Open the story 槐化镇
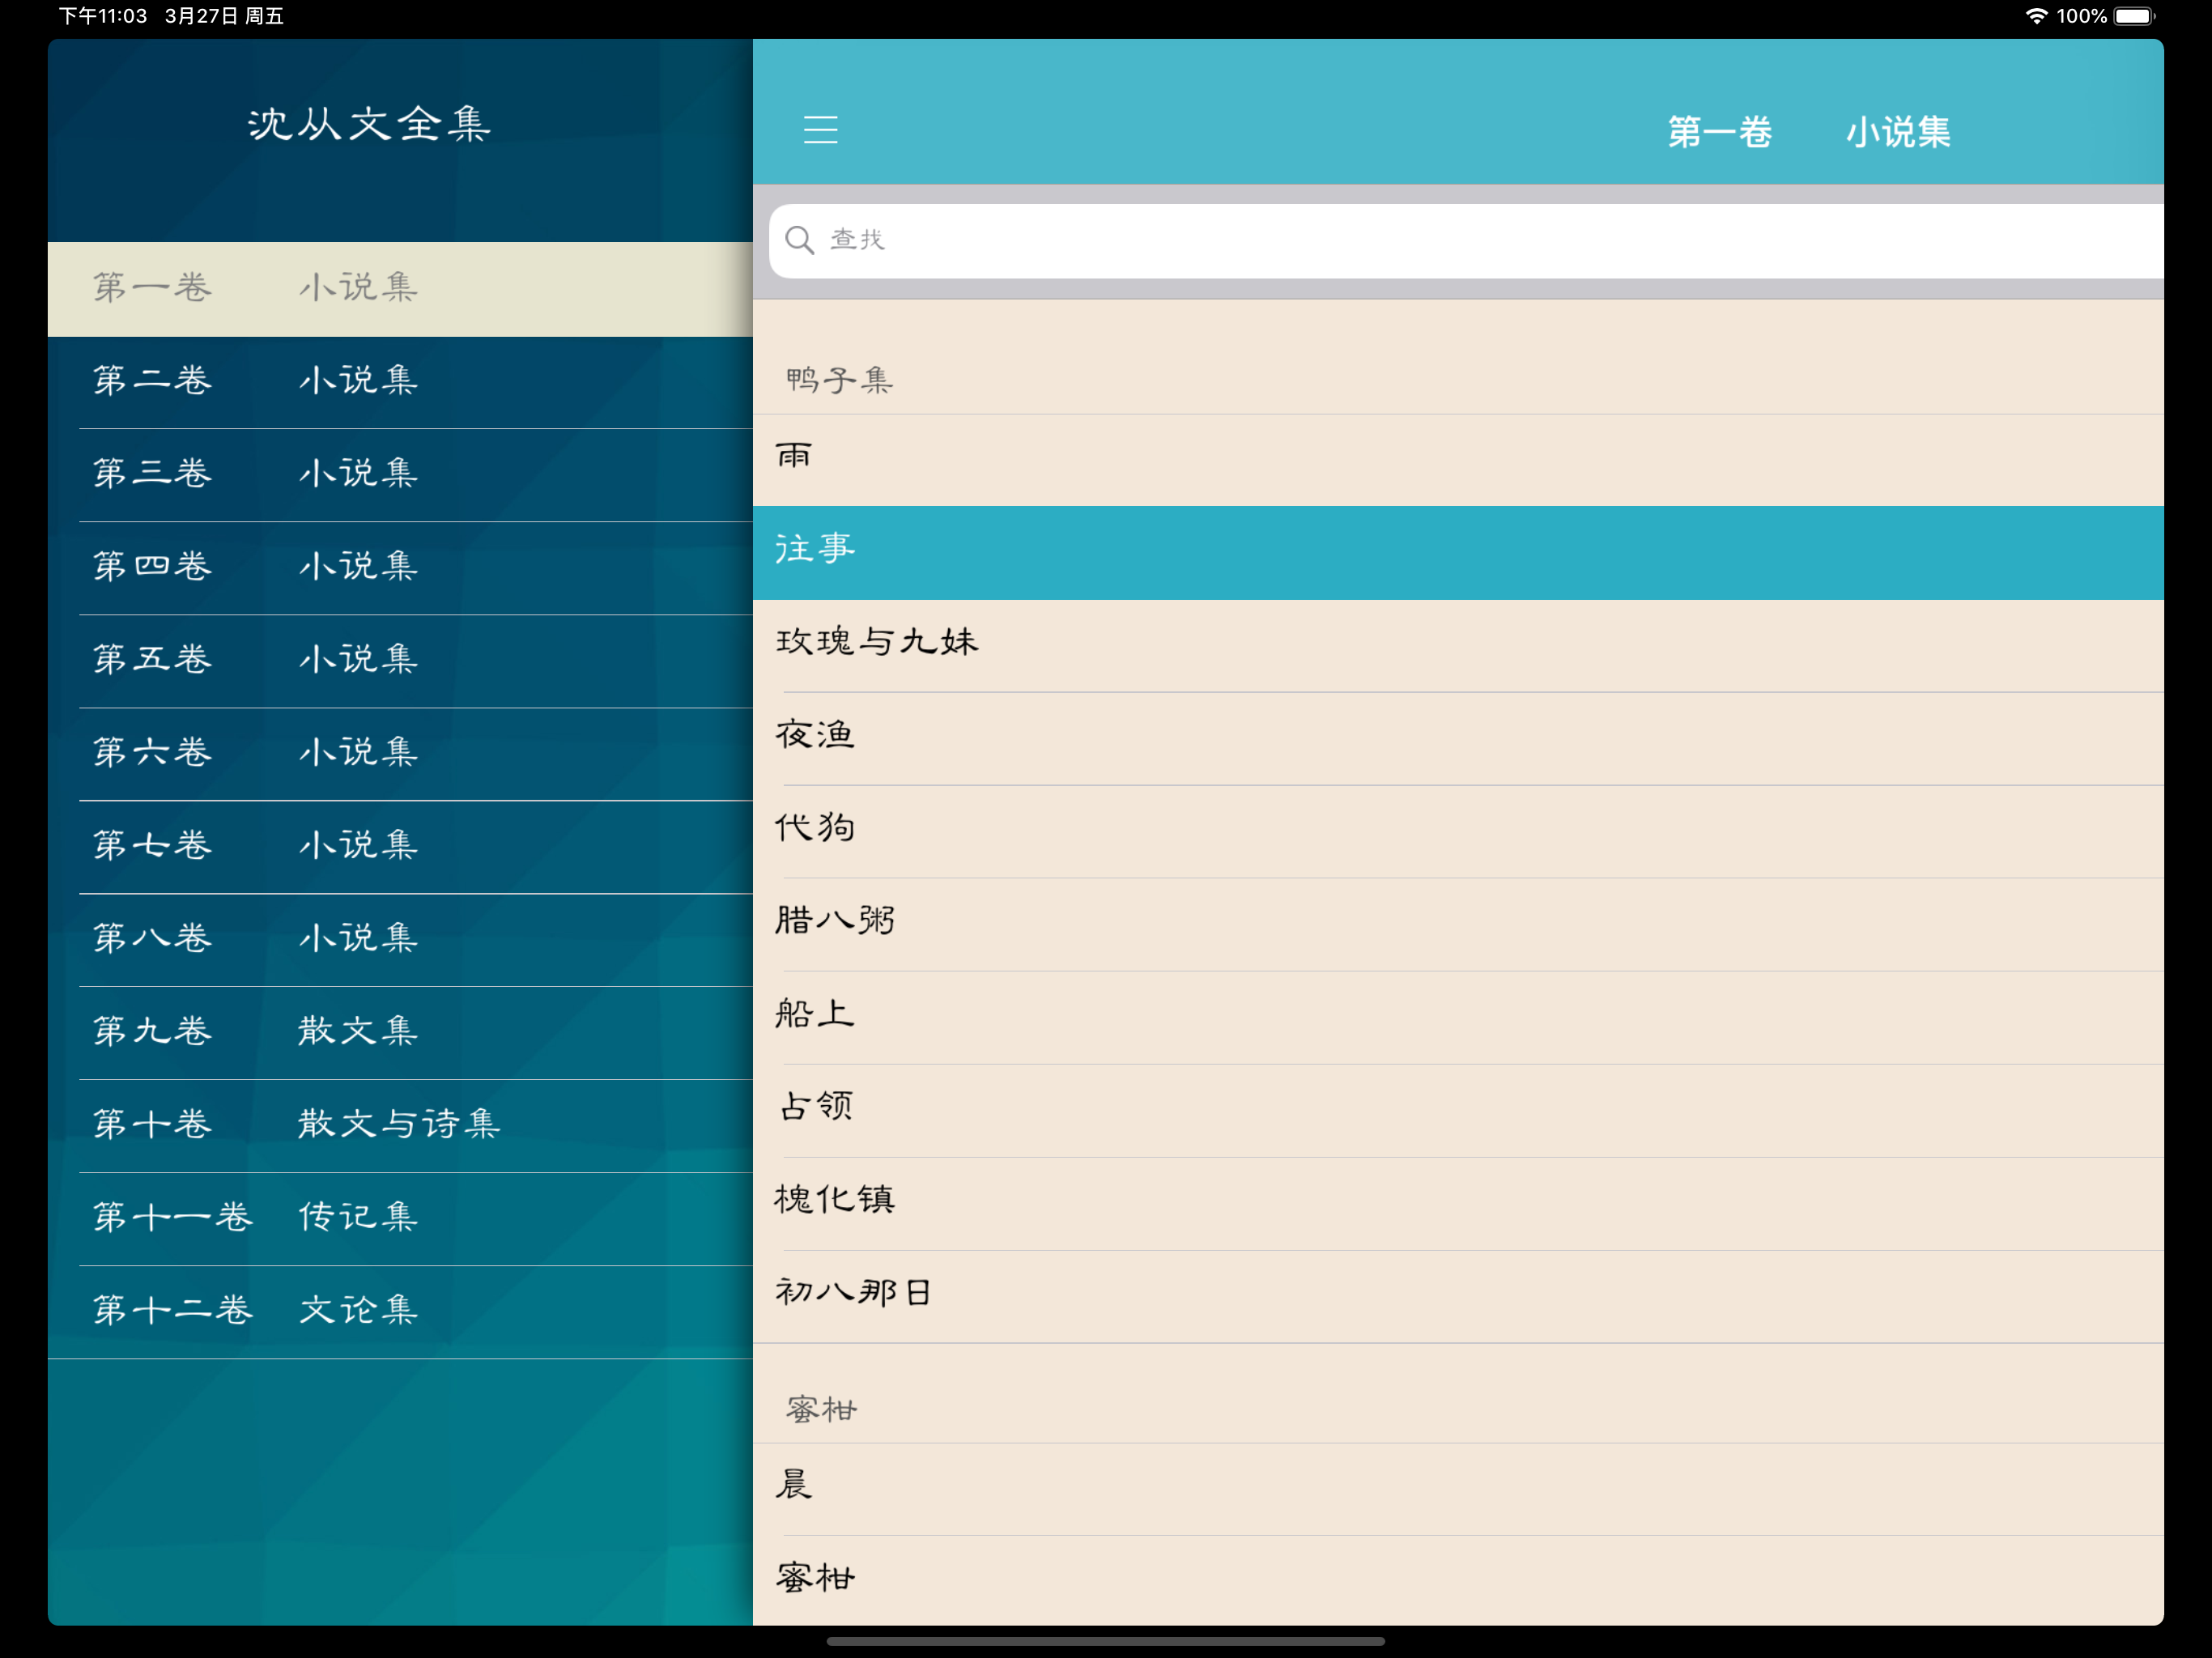Screen dimensions: 2212x1658 pos(1458,1204)
